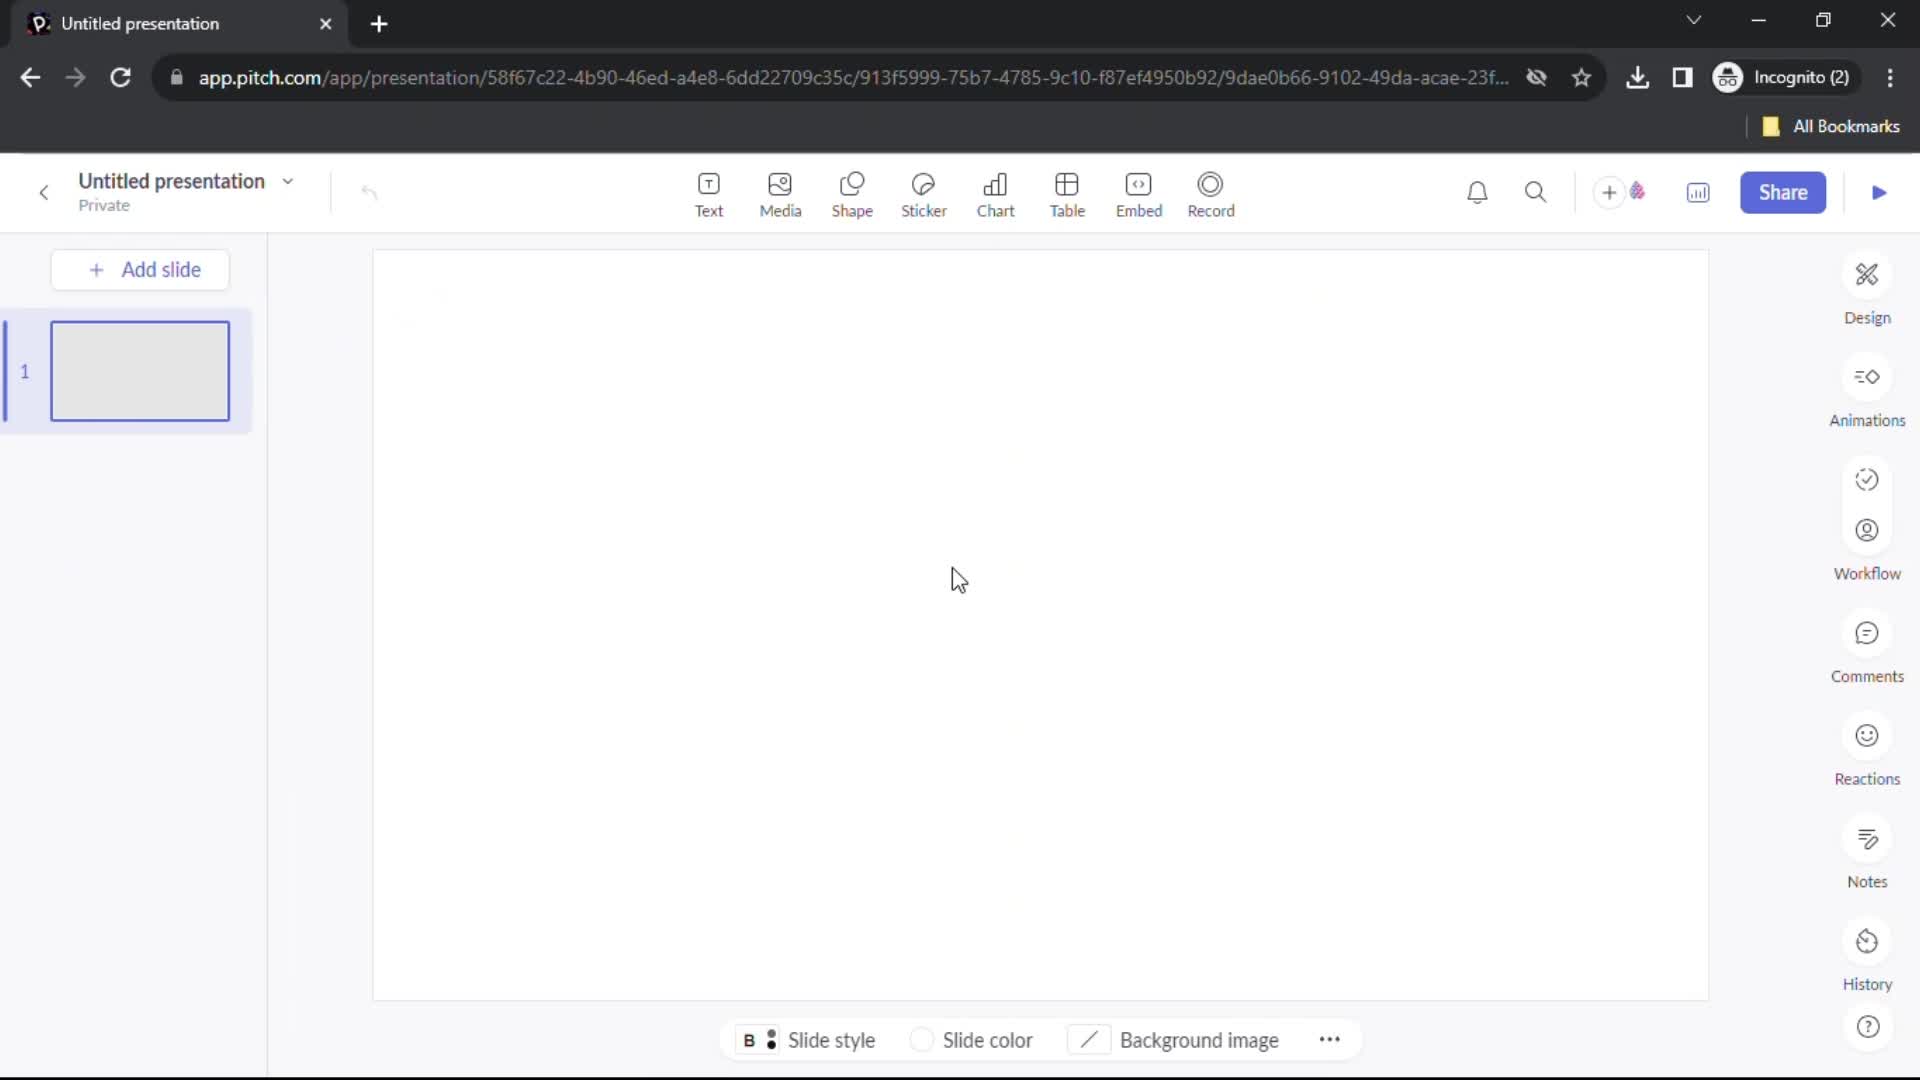1920x1080 pixels.
Task: Click the Sticker tool
Action: (x=924, y=193)
